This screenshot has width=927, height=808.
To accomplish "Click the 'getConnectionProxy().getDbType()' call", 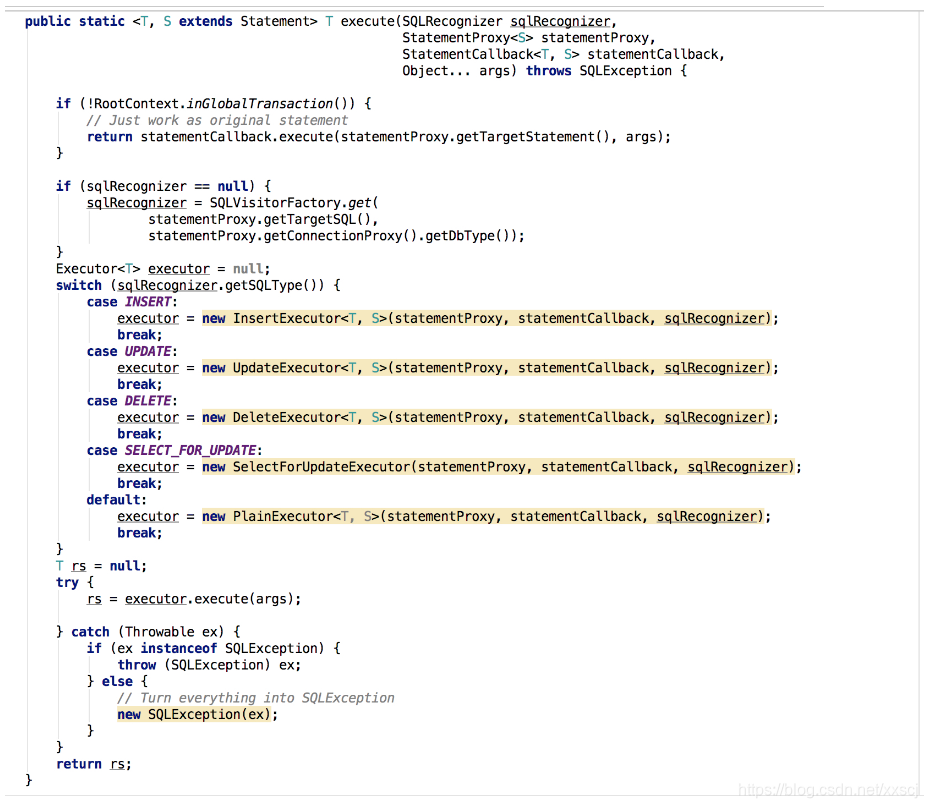I will point(390,236).
